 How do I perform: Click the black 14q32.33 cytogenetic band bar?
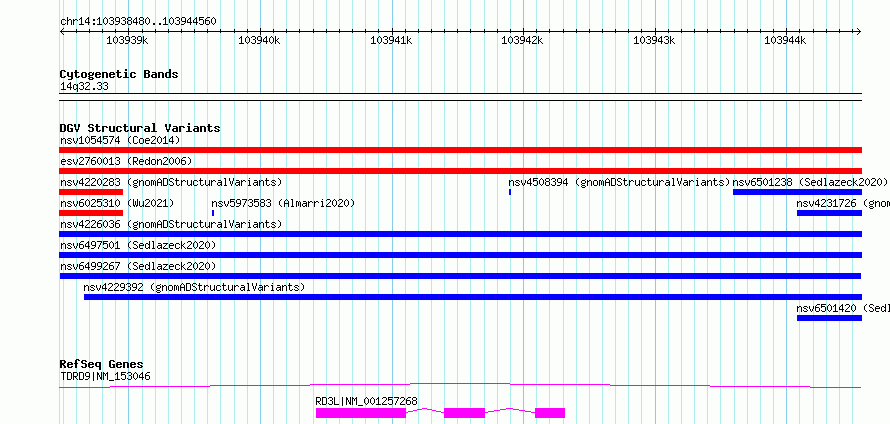pyautogui.click(x=460, y=97)
